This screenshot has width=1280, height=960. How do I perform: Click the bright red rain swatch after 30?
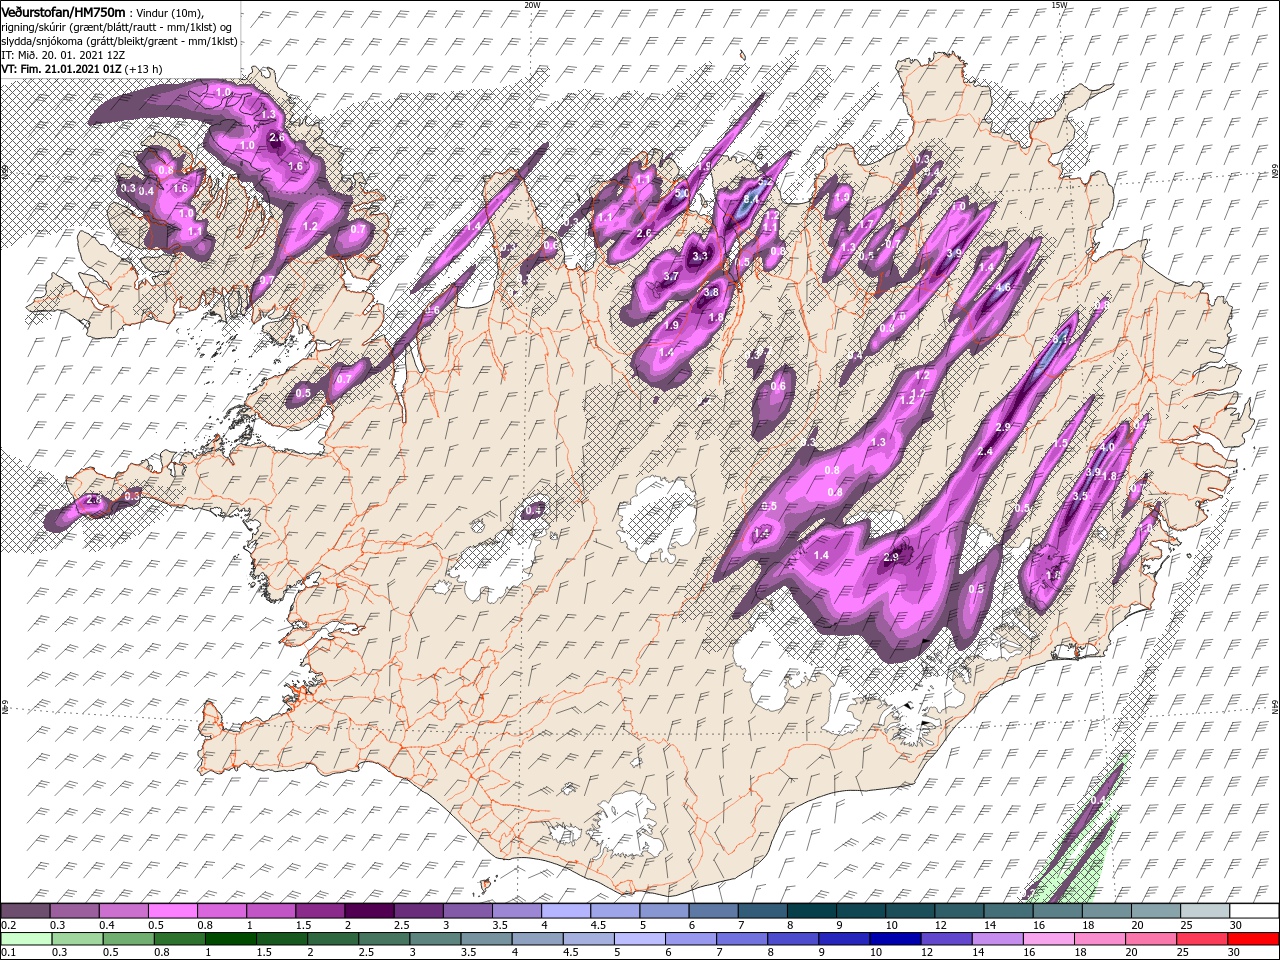click(x=1254, y=938)
